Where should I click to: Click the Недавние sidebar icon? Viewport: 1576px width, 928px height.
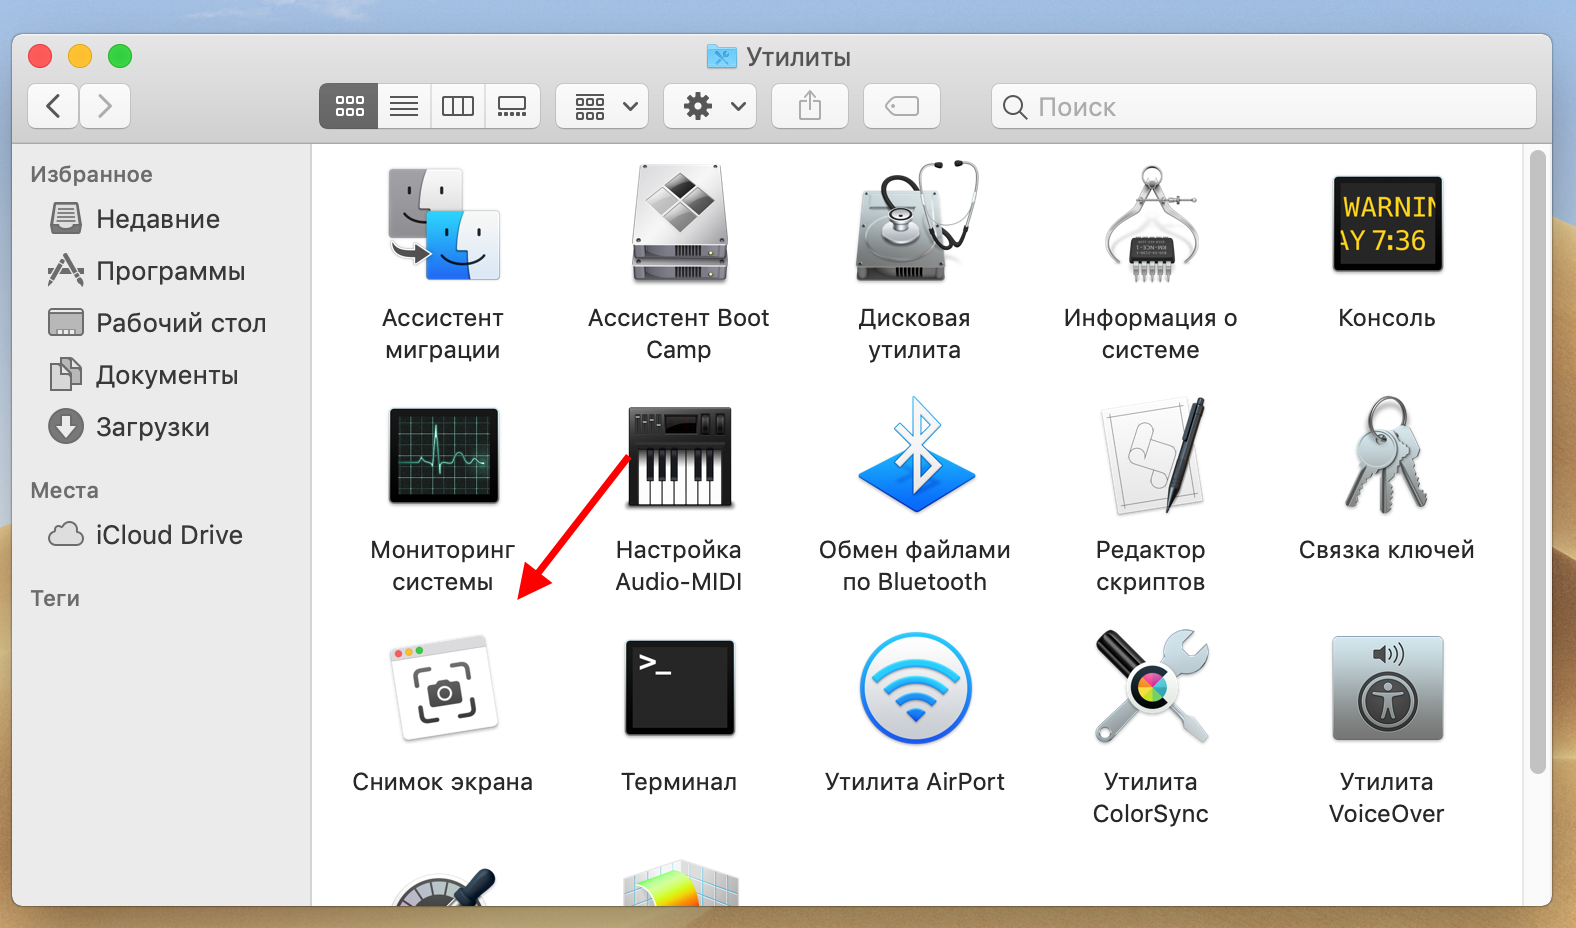(66, 218)
